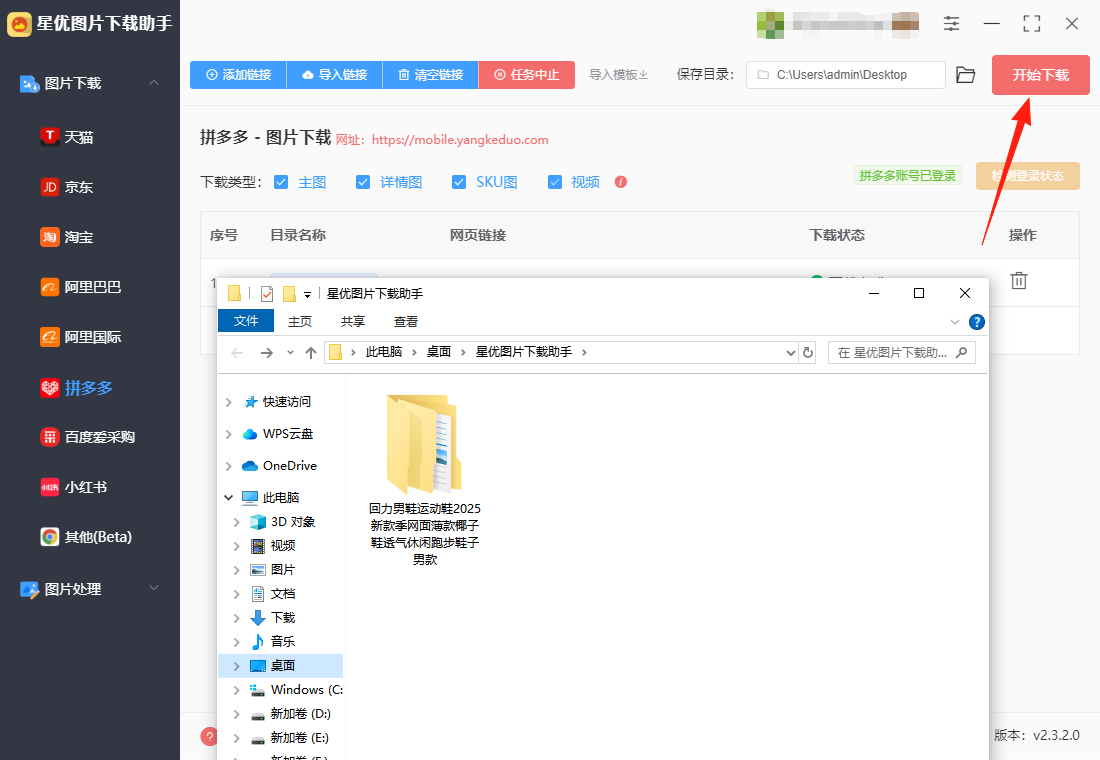Delete the first task row with trash icon
1100x760 pixels.
(1019, 281)
